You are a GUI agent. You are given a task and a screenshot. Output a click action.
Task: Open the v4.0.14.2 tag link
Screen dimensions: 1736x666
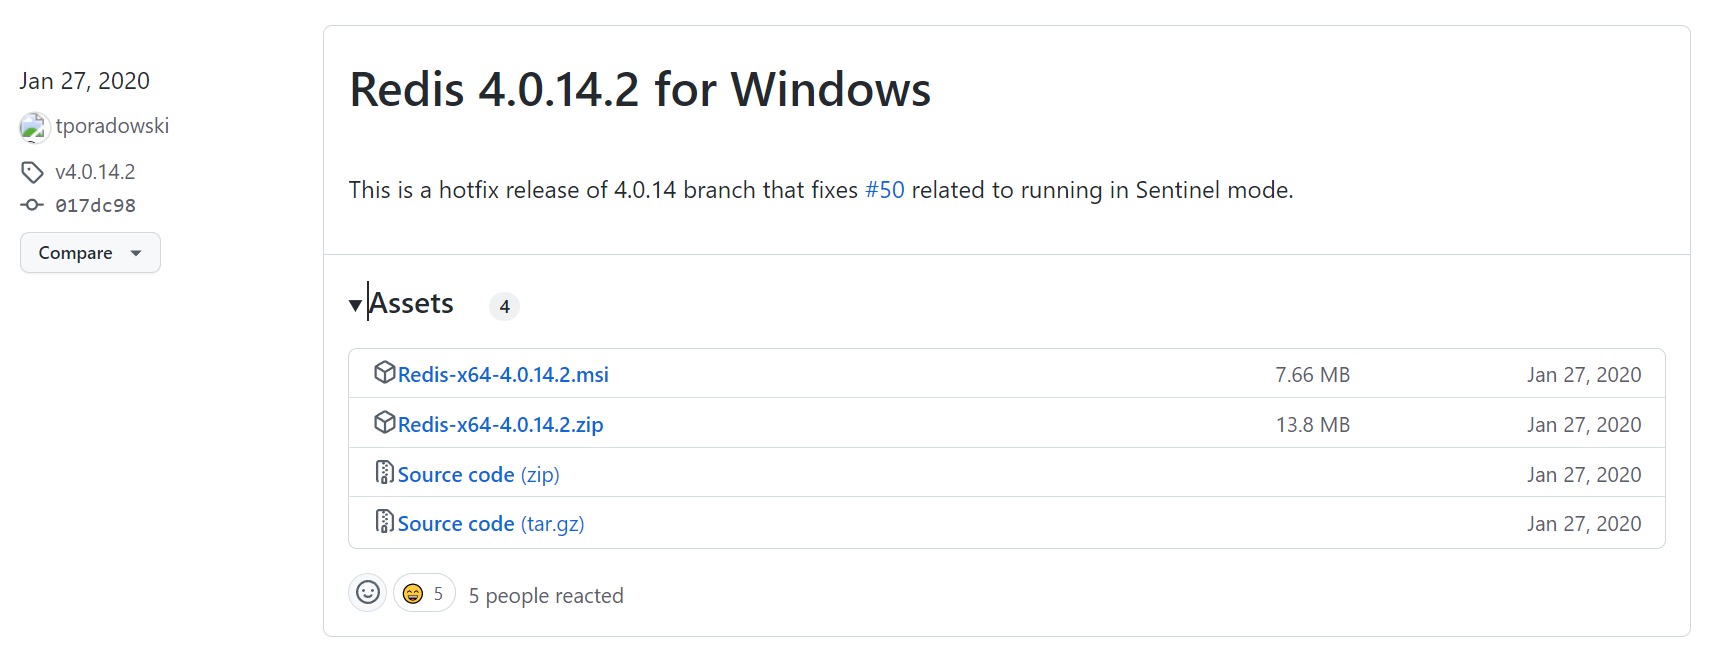95,172
